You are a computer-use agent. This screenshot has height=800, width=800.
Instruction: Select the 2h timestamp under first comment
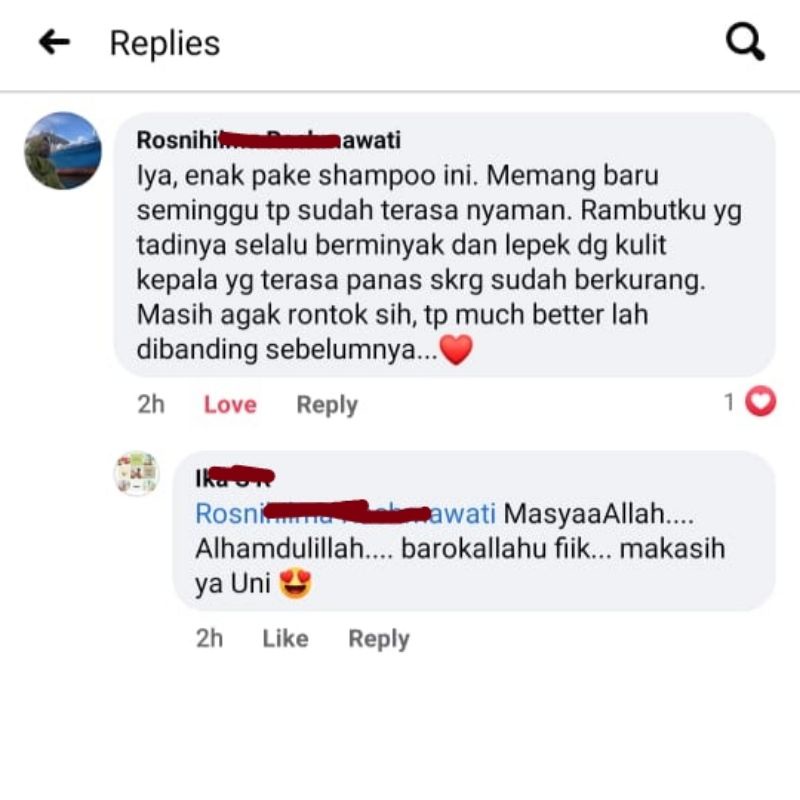[151, 405]
